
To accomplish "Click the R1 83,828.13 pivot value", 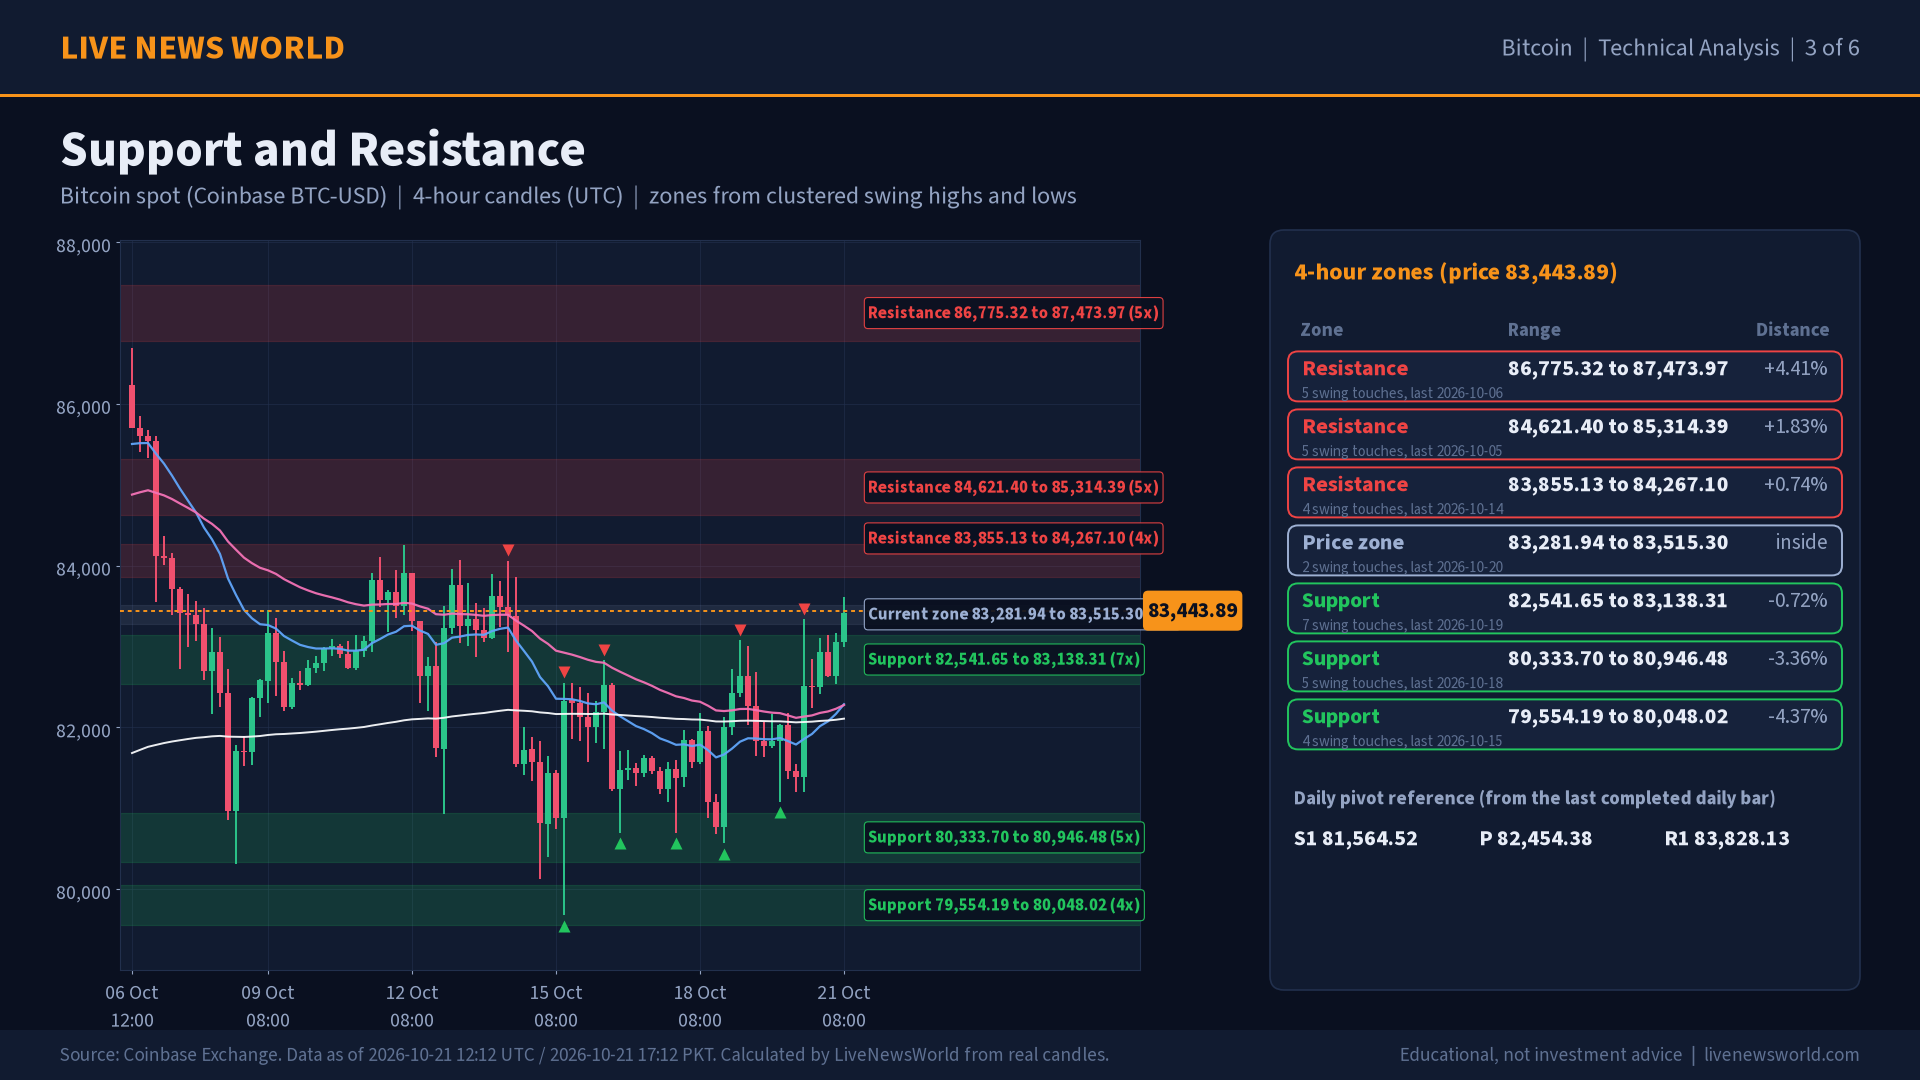I will tap(1727, 839).
